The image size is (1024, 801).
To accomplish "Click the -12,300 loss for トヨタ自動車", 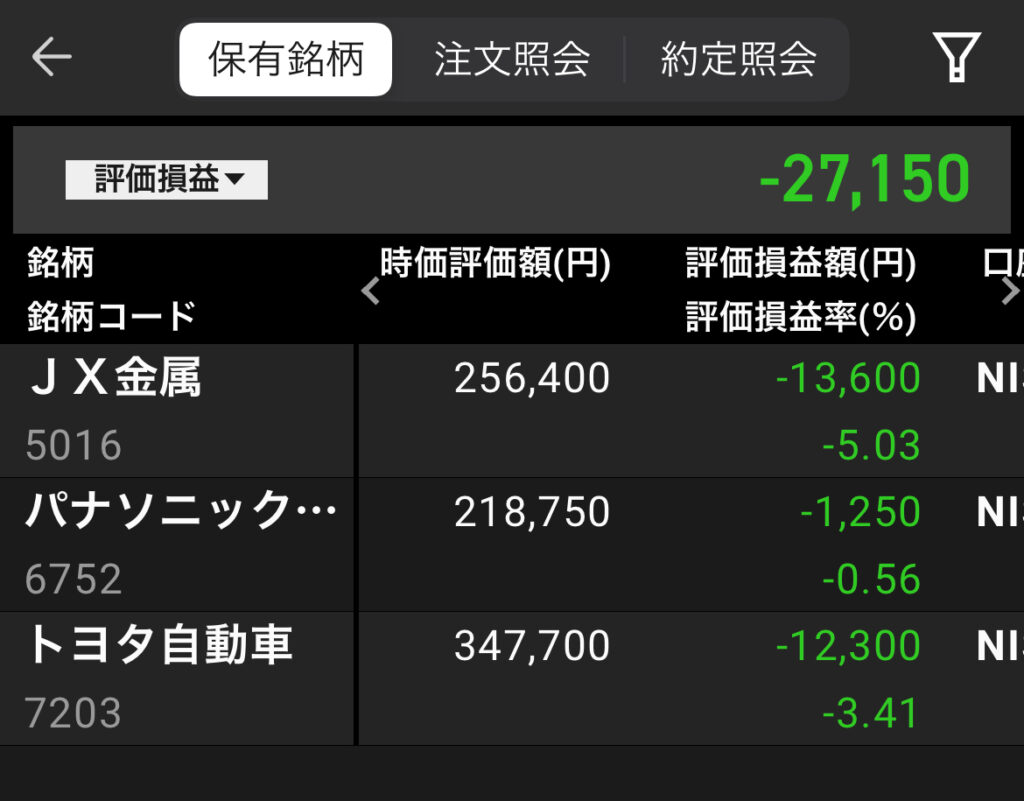I will (x=848, y=647).
